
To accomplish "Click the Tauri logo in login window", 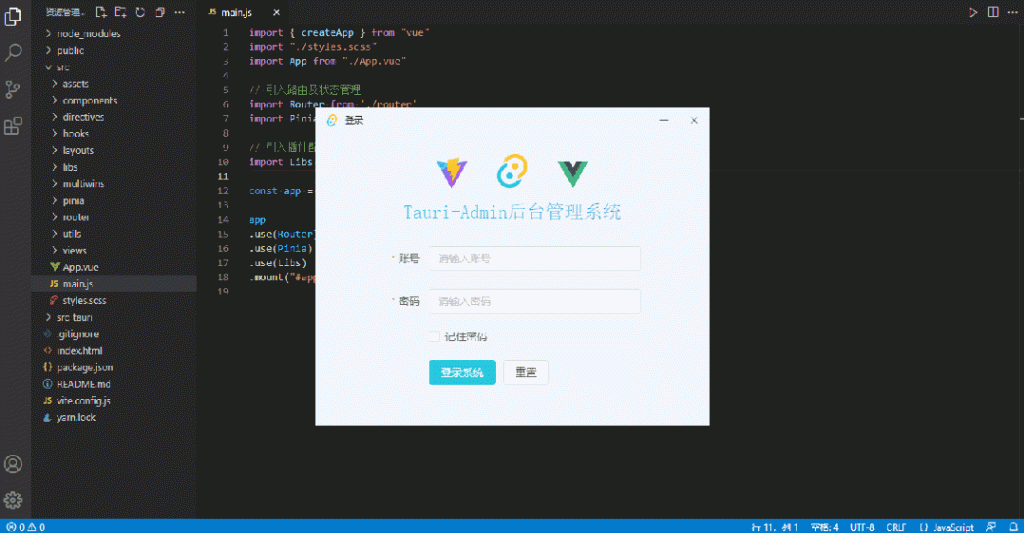I will tap(512, 171).
